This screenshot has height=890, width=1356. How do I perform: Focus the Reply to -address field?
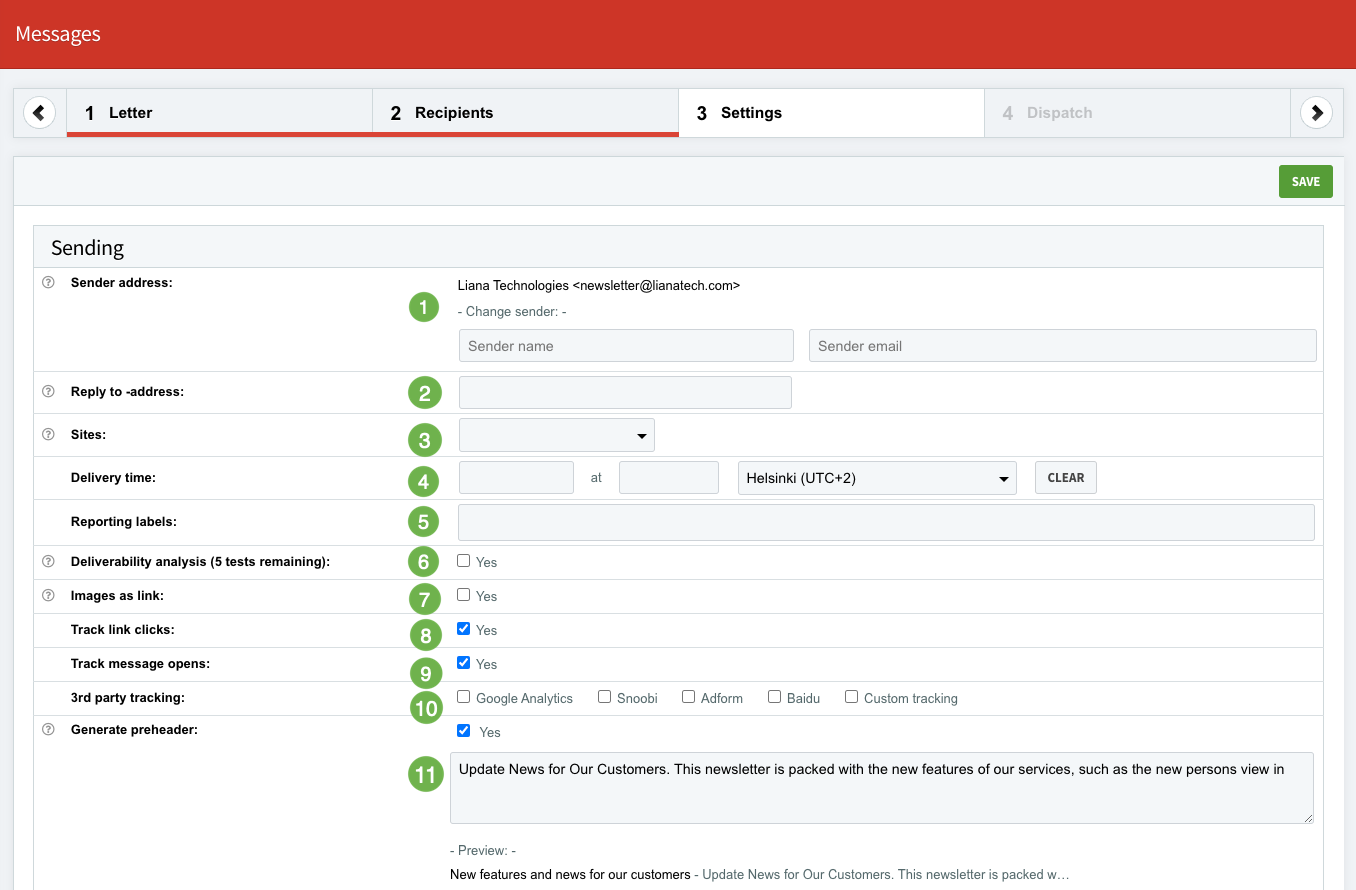[x=625, y=393]
